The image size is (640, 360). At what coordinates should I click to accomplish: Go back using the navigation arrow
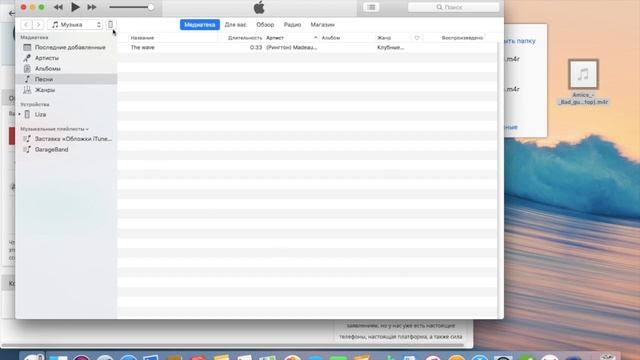coord(27,24)
